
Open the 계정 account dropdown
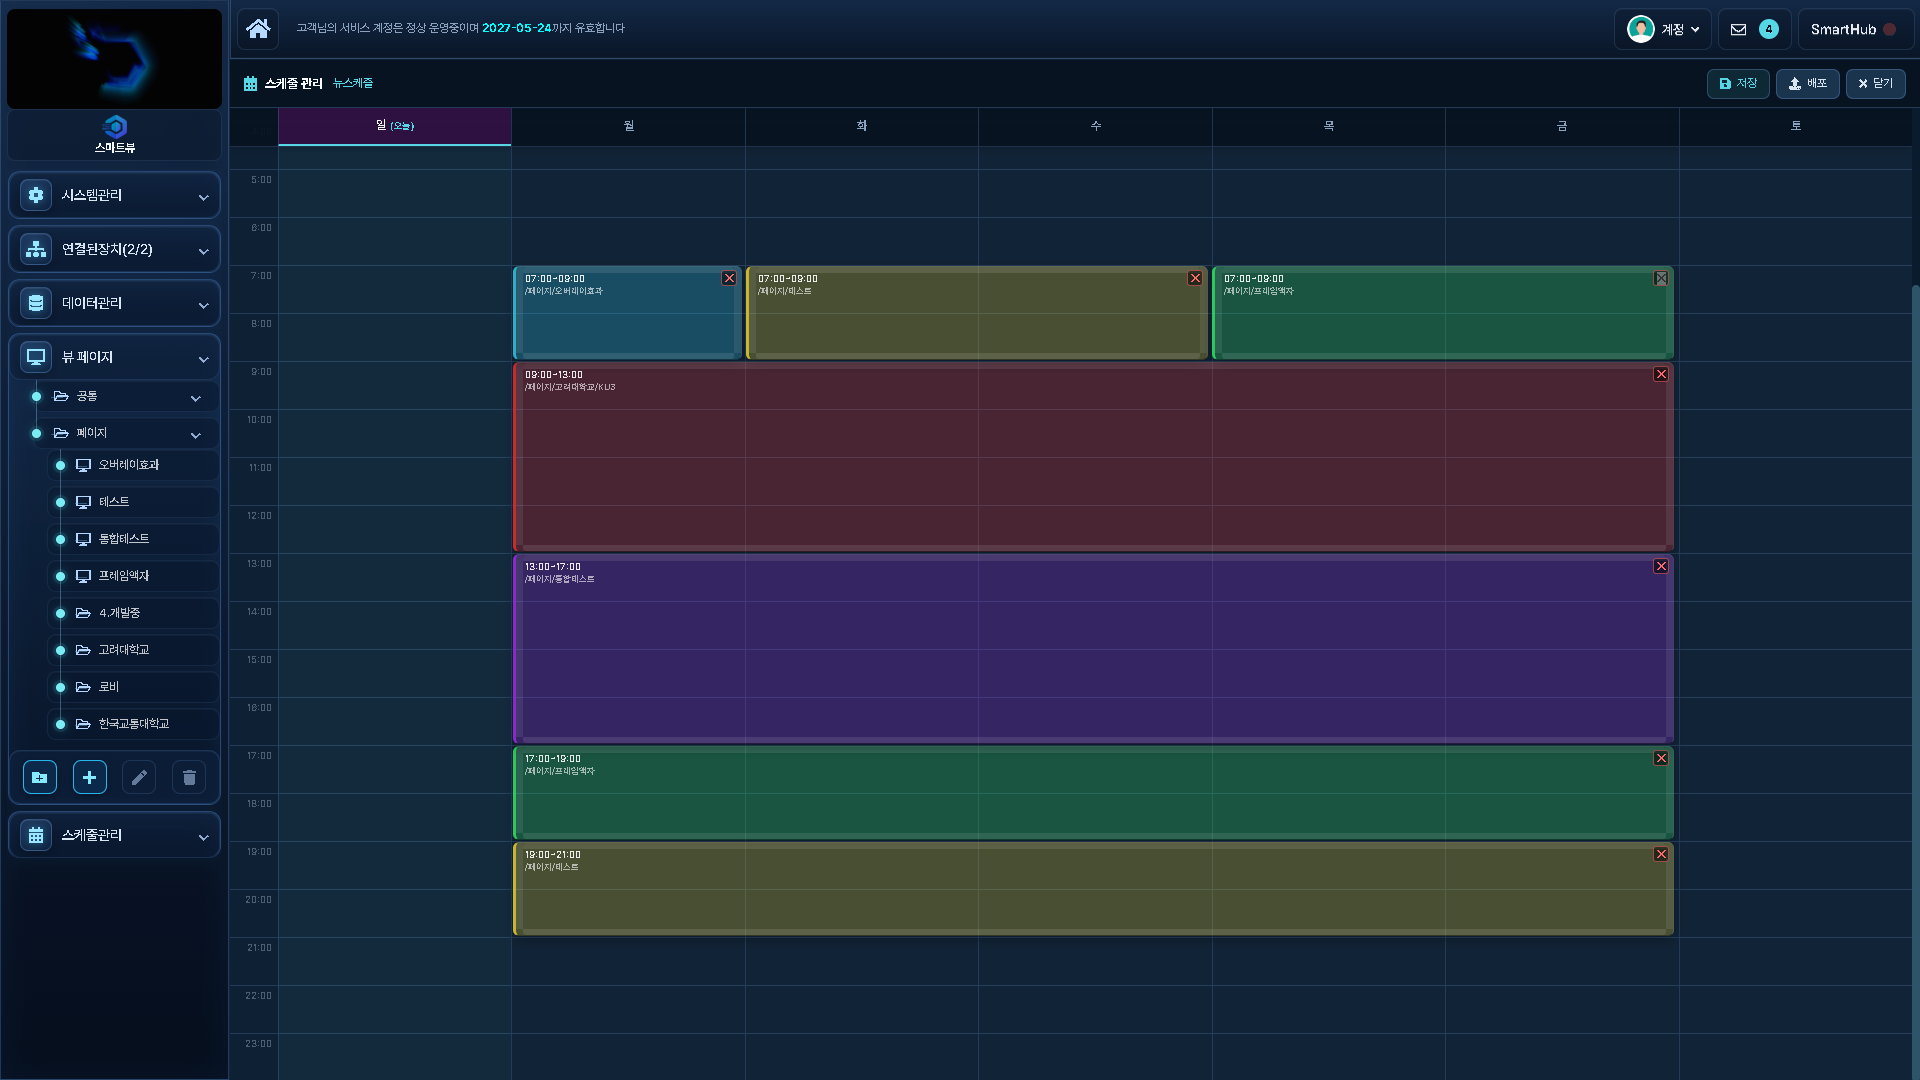(x=1662, y=29)
